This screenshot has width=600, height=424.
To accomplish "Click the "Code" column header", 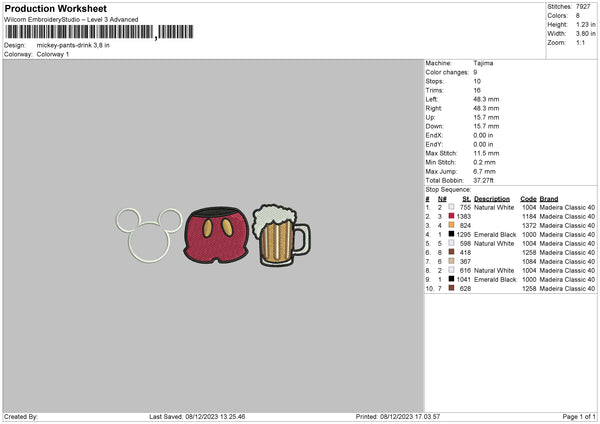I will point(528,199).
